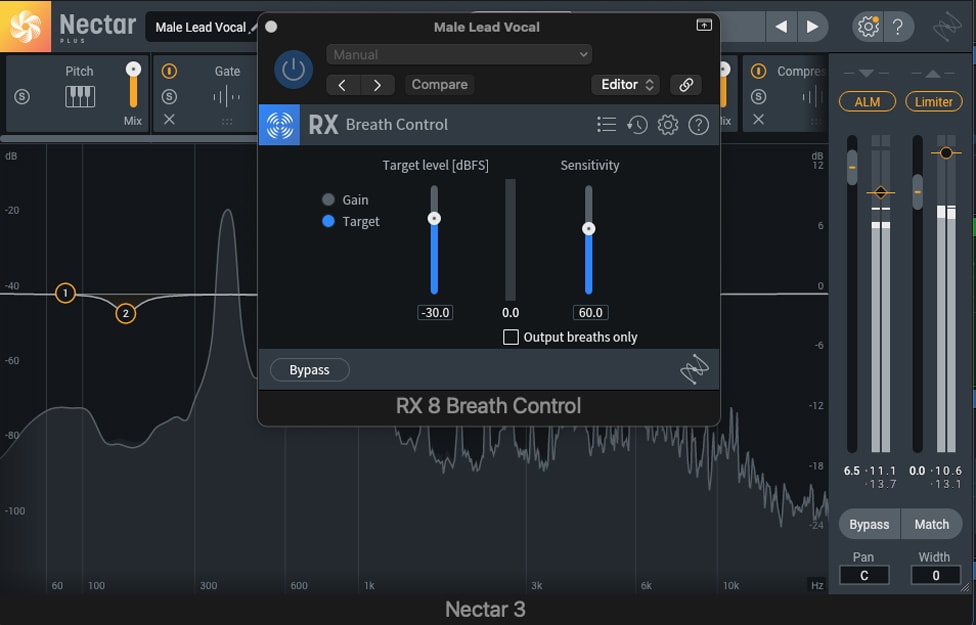
Task: Click the input gain fader handle
Action: (x=852, y=167)
